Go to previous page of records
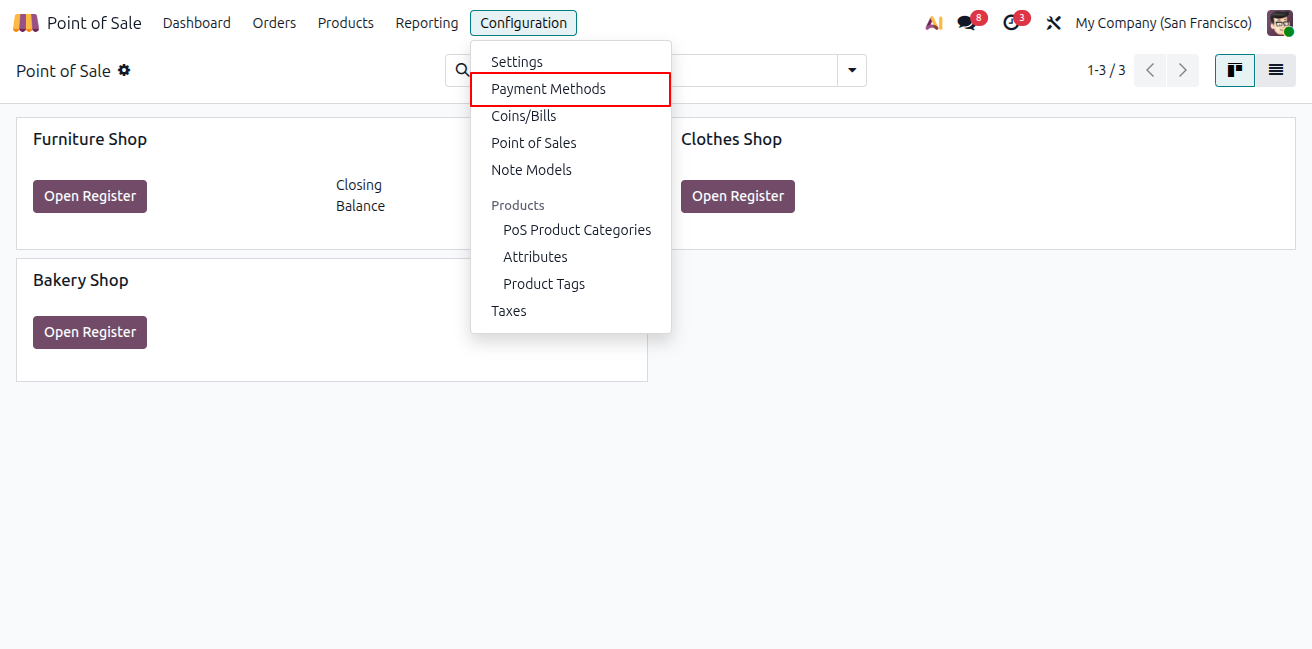 [x=1150, y=70]
